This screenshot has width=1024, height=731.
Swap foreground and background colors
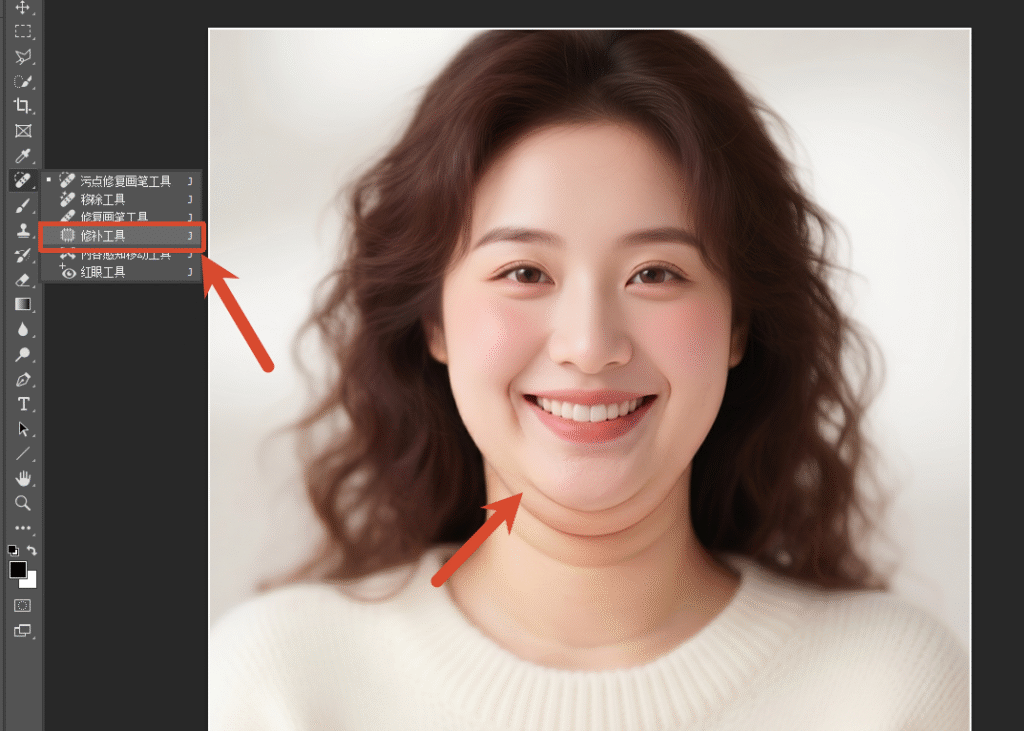[x=32, y=550]
